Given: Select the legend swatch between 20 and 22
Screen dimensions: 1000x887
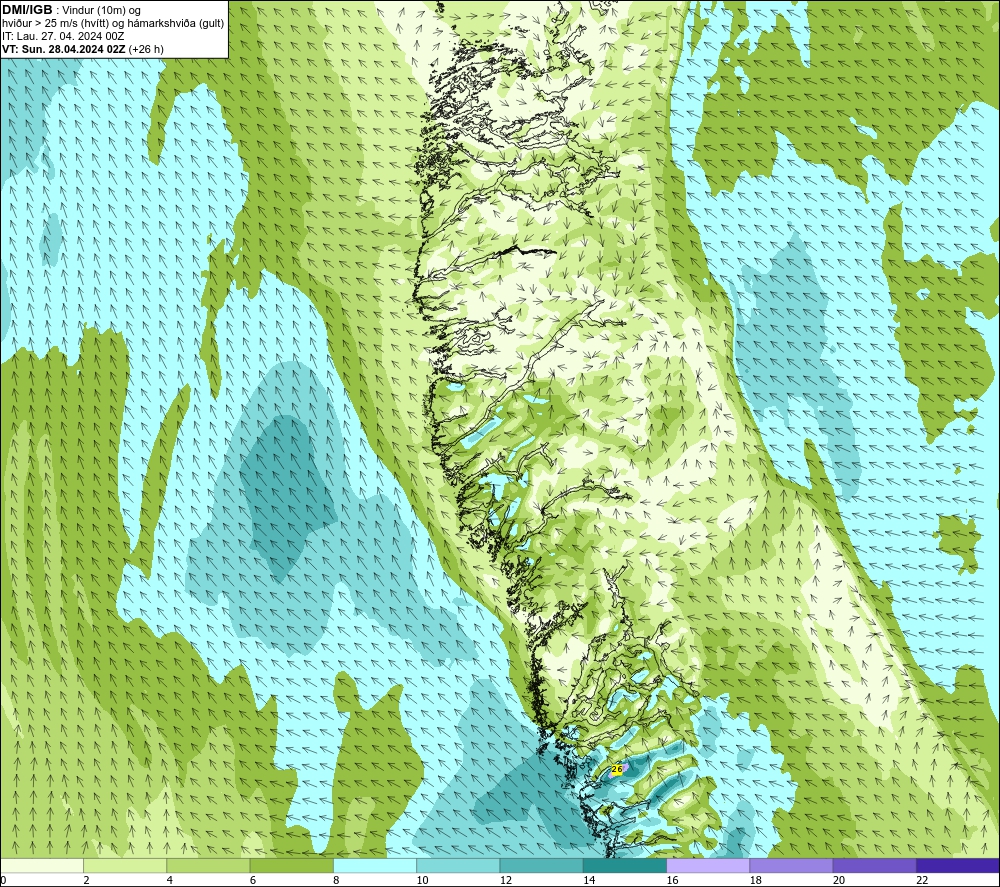Looking at the screenshot, I should point(874,865).
